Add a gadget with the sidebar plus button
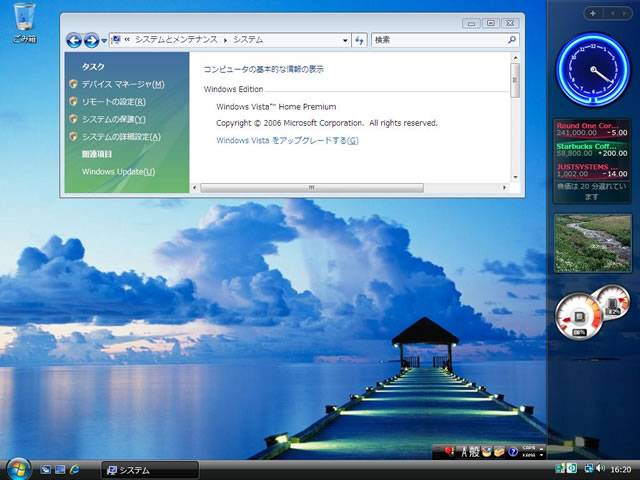640x480 pixels. pyautogui.click(x=593, y=13)
